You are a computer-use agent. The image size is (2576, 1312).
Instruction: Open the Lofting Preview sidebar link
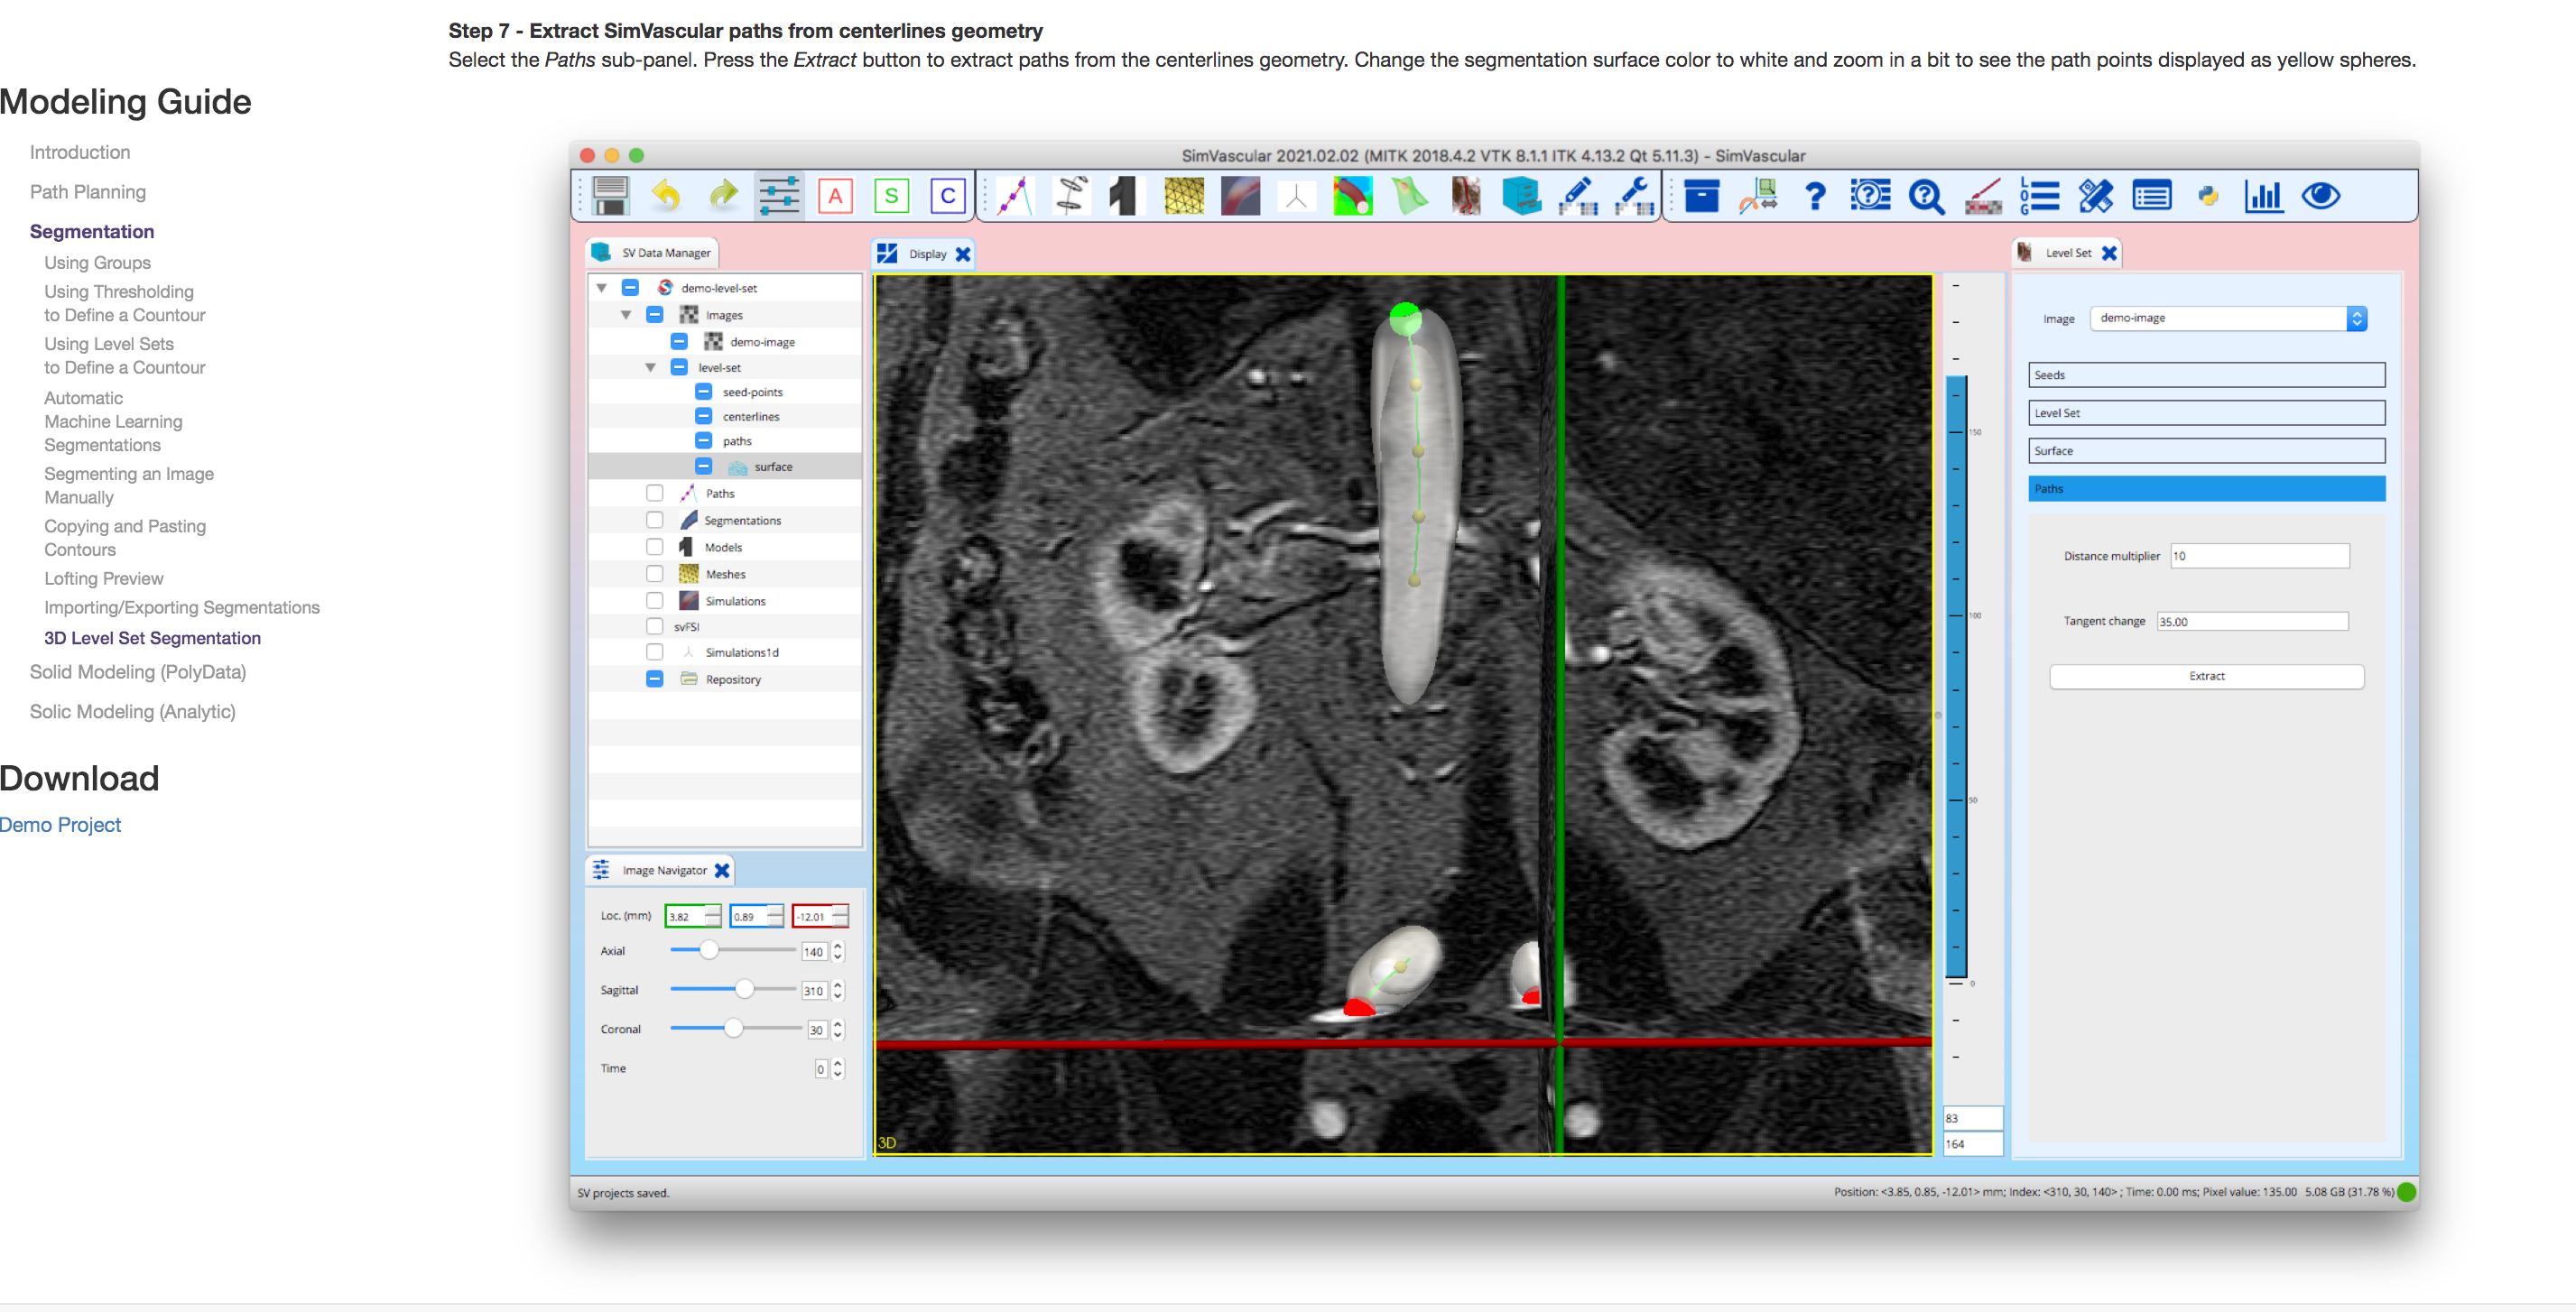tap(104, 578)
